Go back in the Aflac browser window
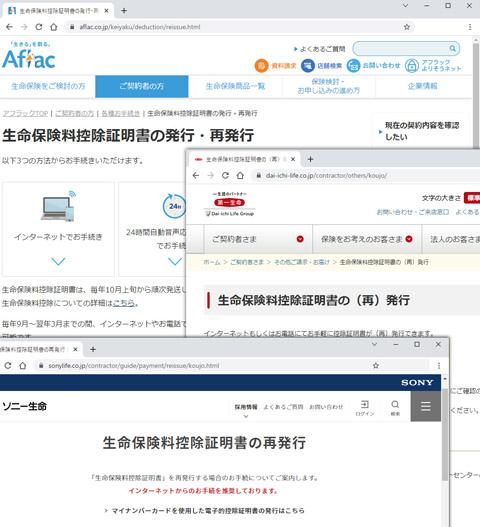Viewport: 480px width, 527px height. point(9,27)
